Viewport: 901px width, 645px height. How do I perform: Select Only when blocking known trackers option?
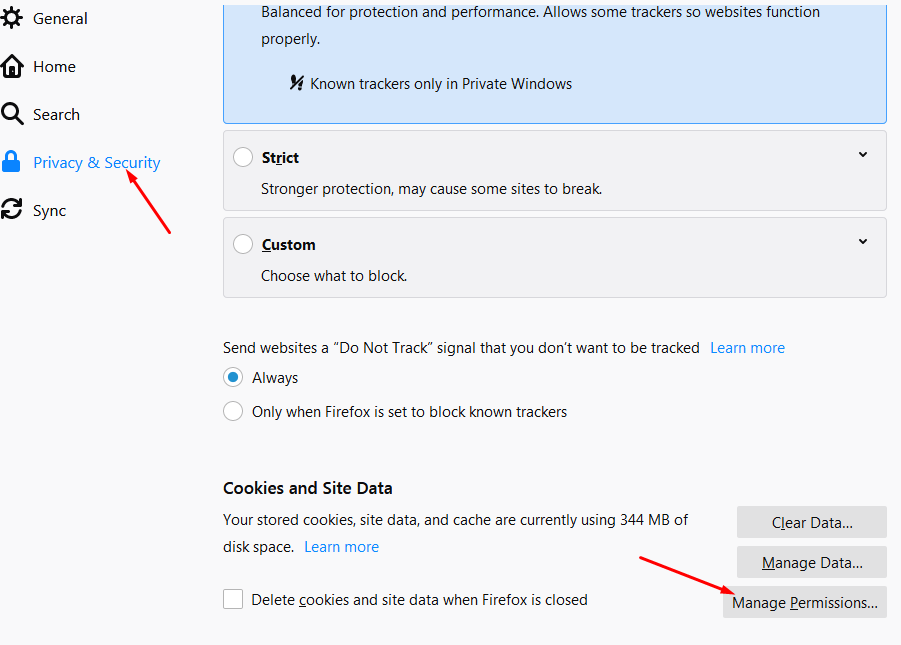(x=233, y=412)
